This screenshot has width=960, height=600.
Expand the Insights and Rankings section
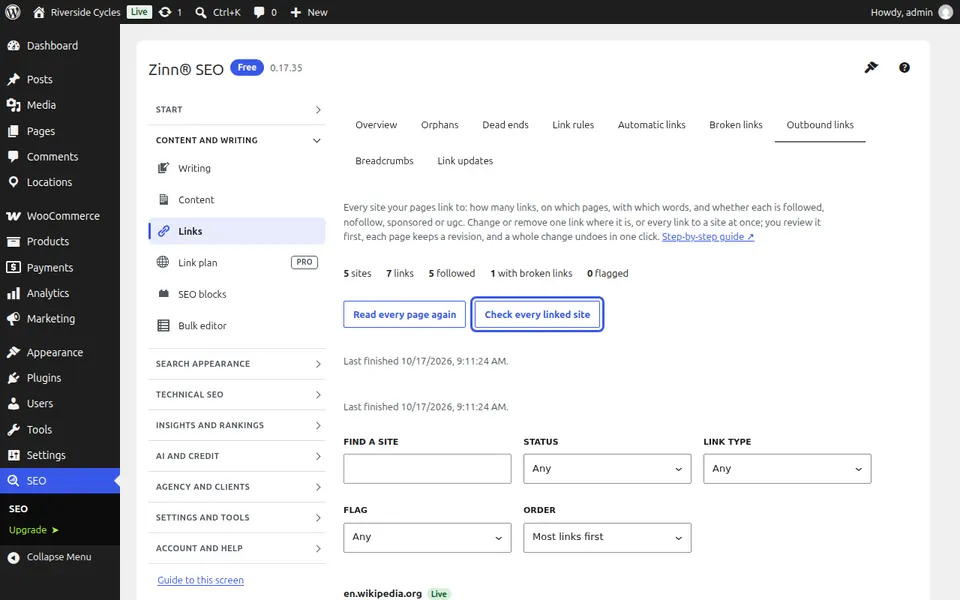tap(237, 425)
